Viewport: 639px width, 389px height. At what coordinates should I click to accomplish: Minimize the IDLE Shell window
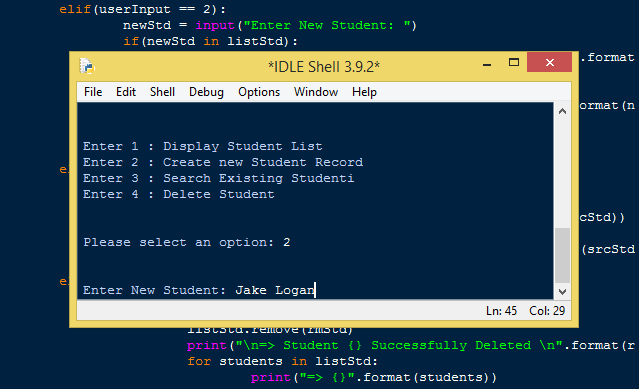click(487, 64)
